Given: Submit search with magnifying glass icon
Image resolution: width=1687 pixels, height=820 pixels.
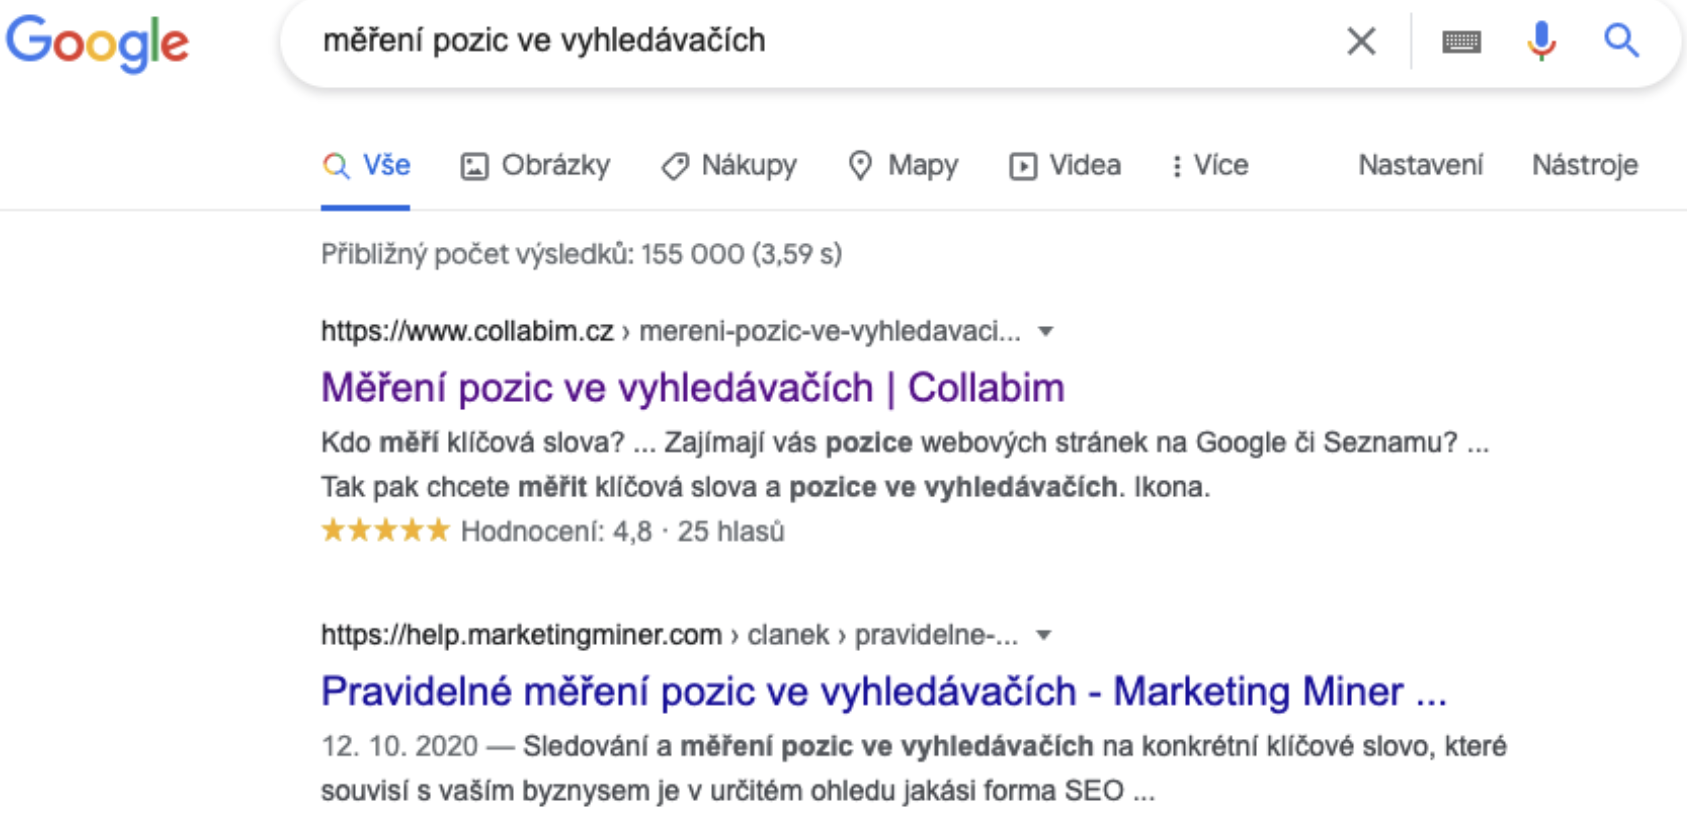Looking at the screenshot, I should 1621,41.
